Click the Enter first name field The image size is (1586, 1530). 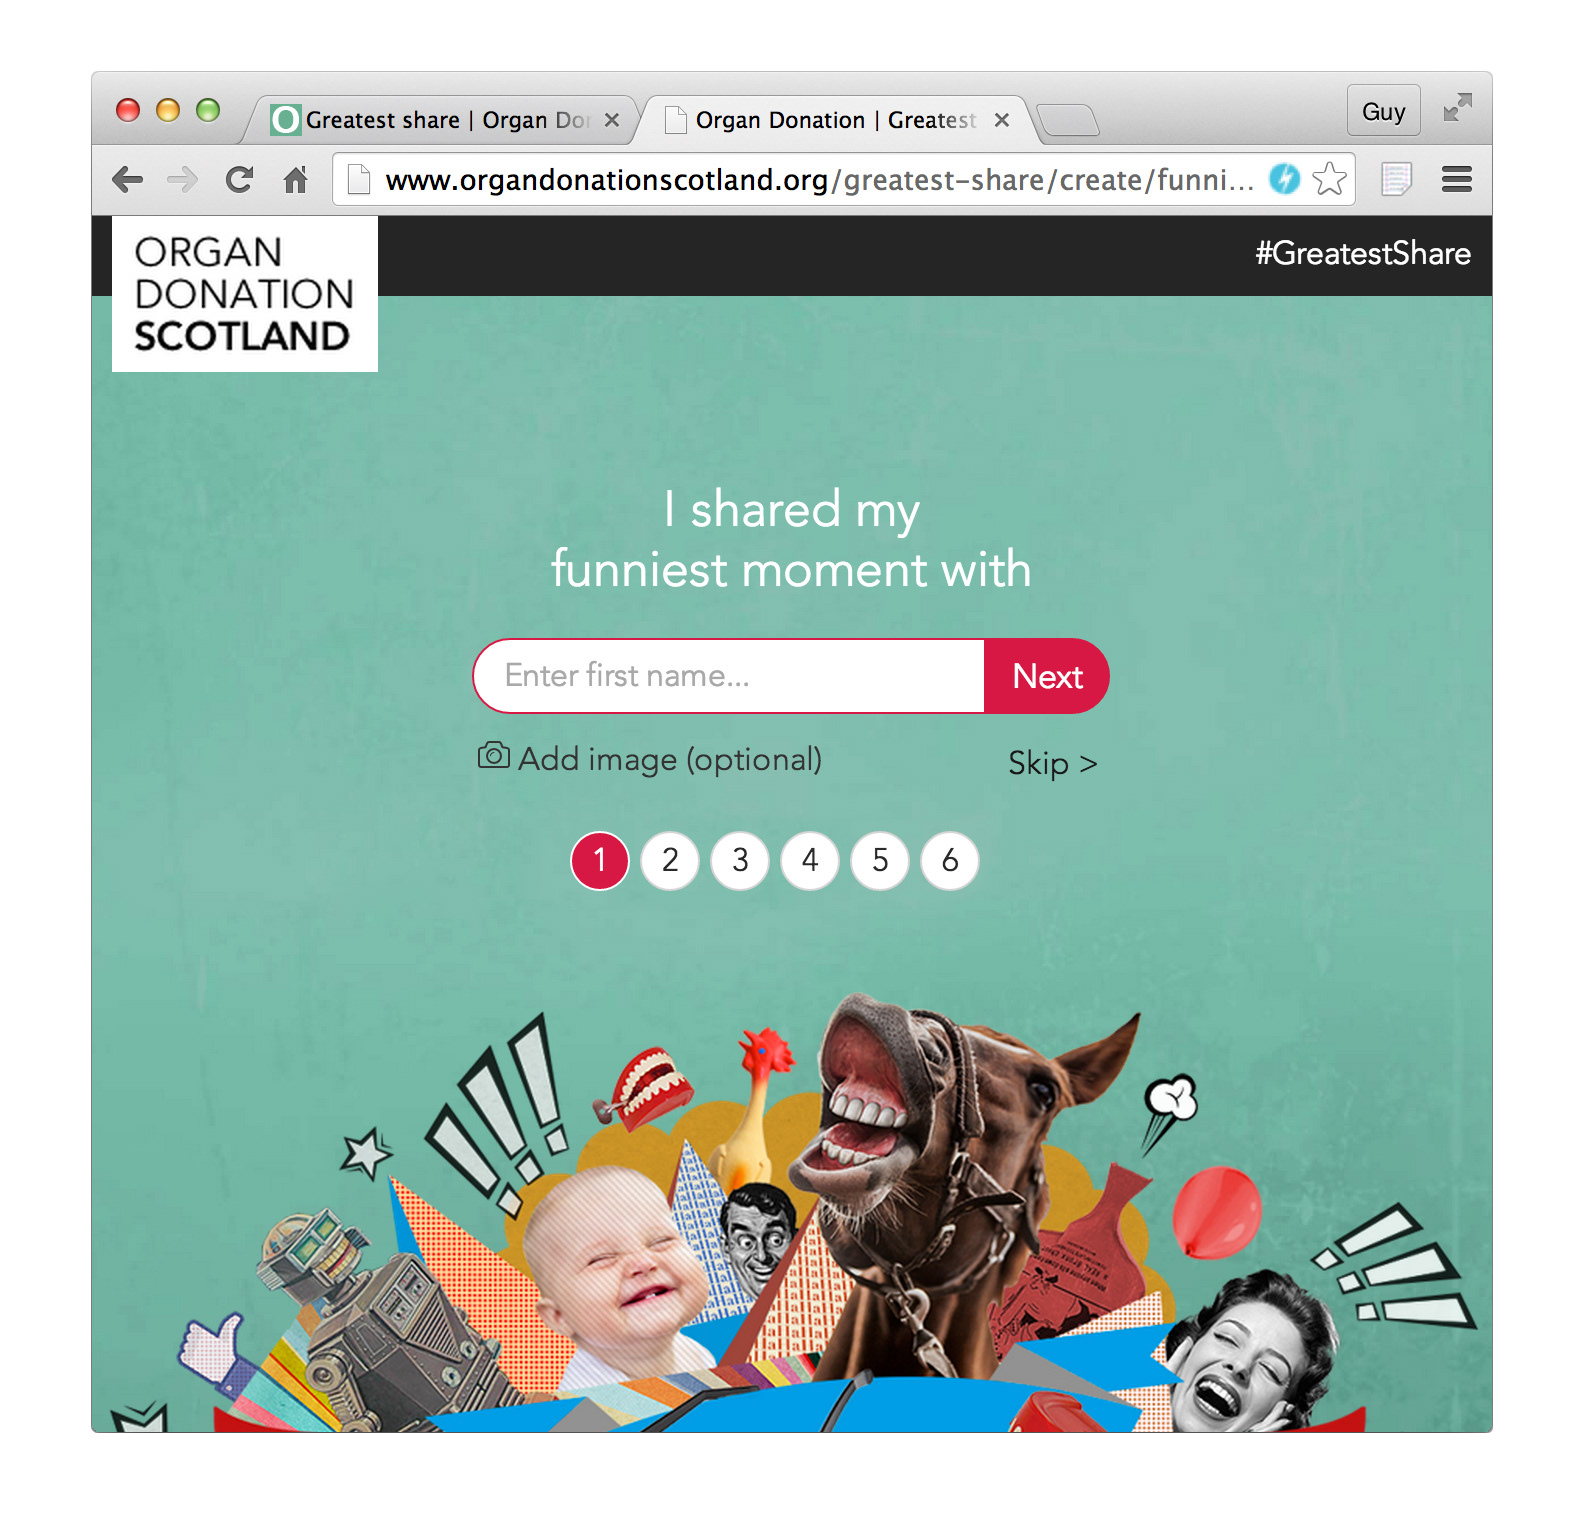click(729, 676)
